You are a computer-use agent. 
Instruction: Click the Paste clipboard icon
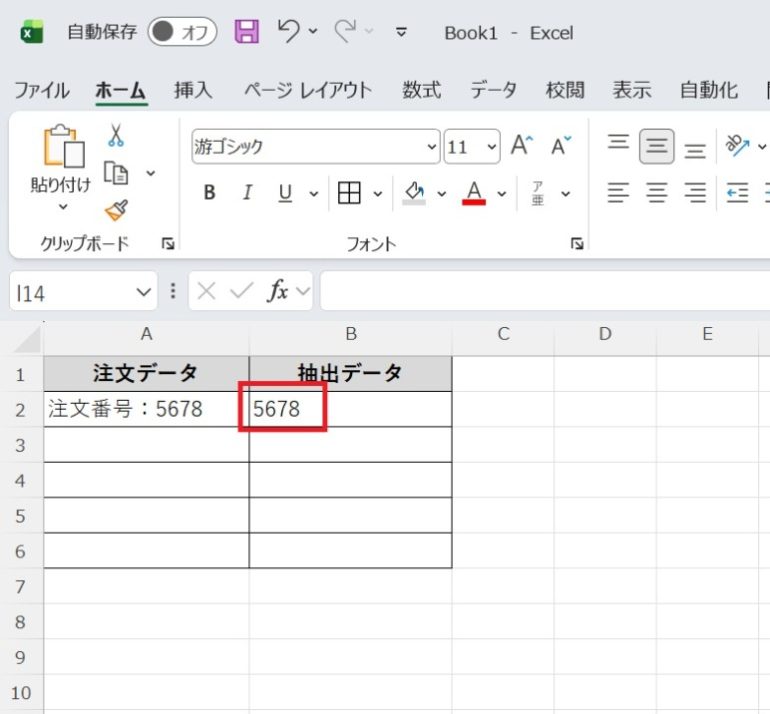click(x=64, y=145)
